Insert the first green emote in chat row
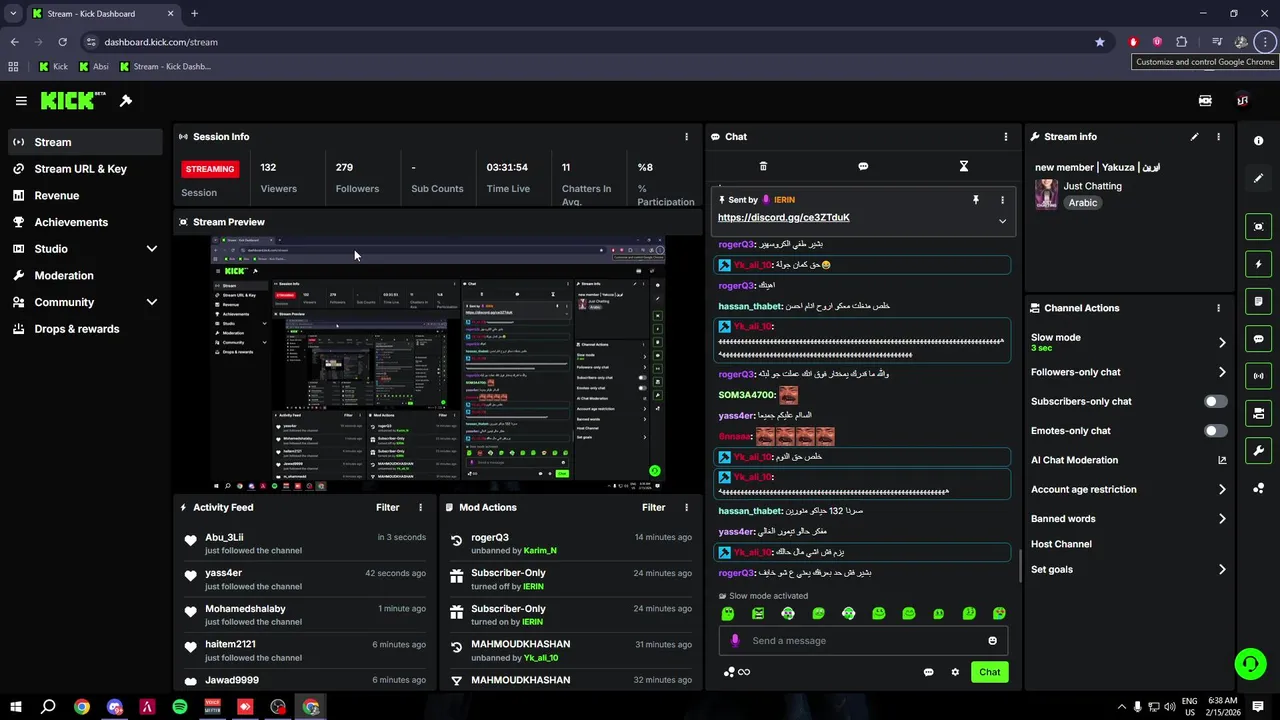The height and width of the screenshot is (720, 1280). 728,614
